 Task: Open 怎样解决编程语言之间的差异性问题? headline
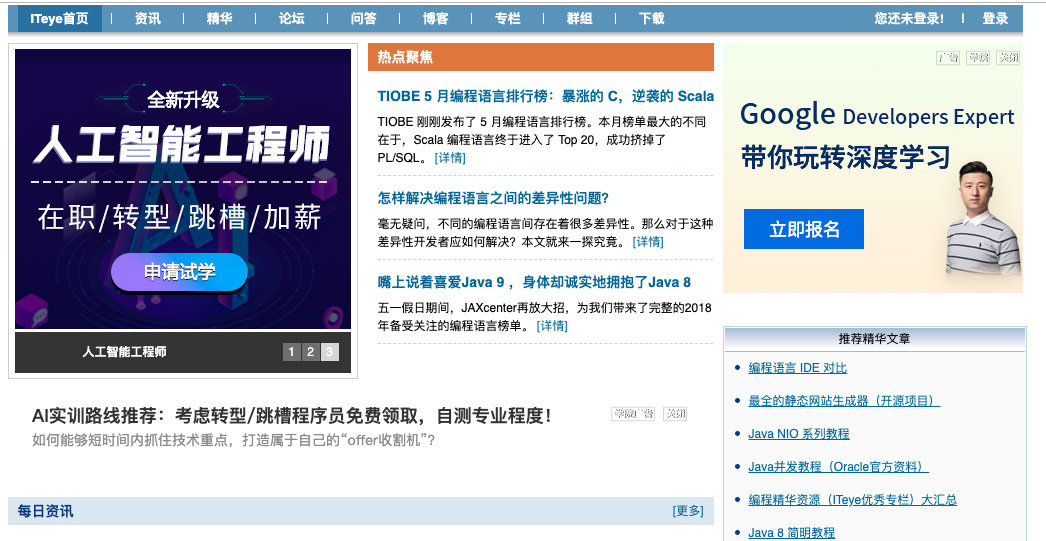tap(494, 198)
